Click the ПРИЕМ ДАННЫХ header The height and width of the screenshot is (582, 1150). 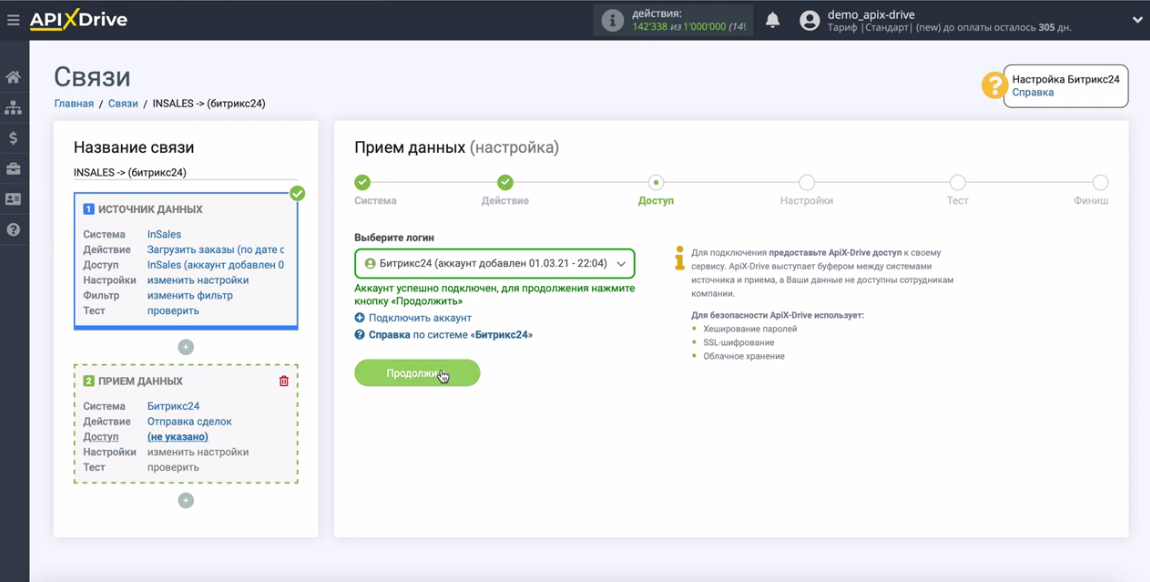click(140, 381)
